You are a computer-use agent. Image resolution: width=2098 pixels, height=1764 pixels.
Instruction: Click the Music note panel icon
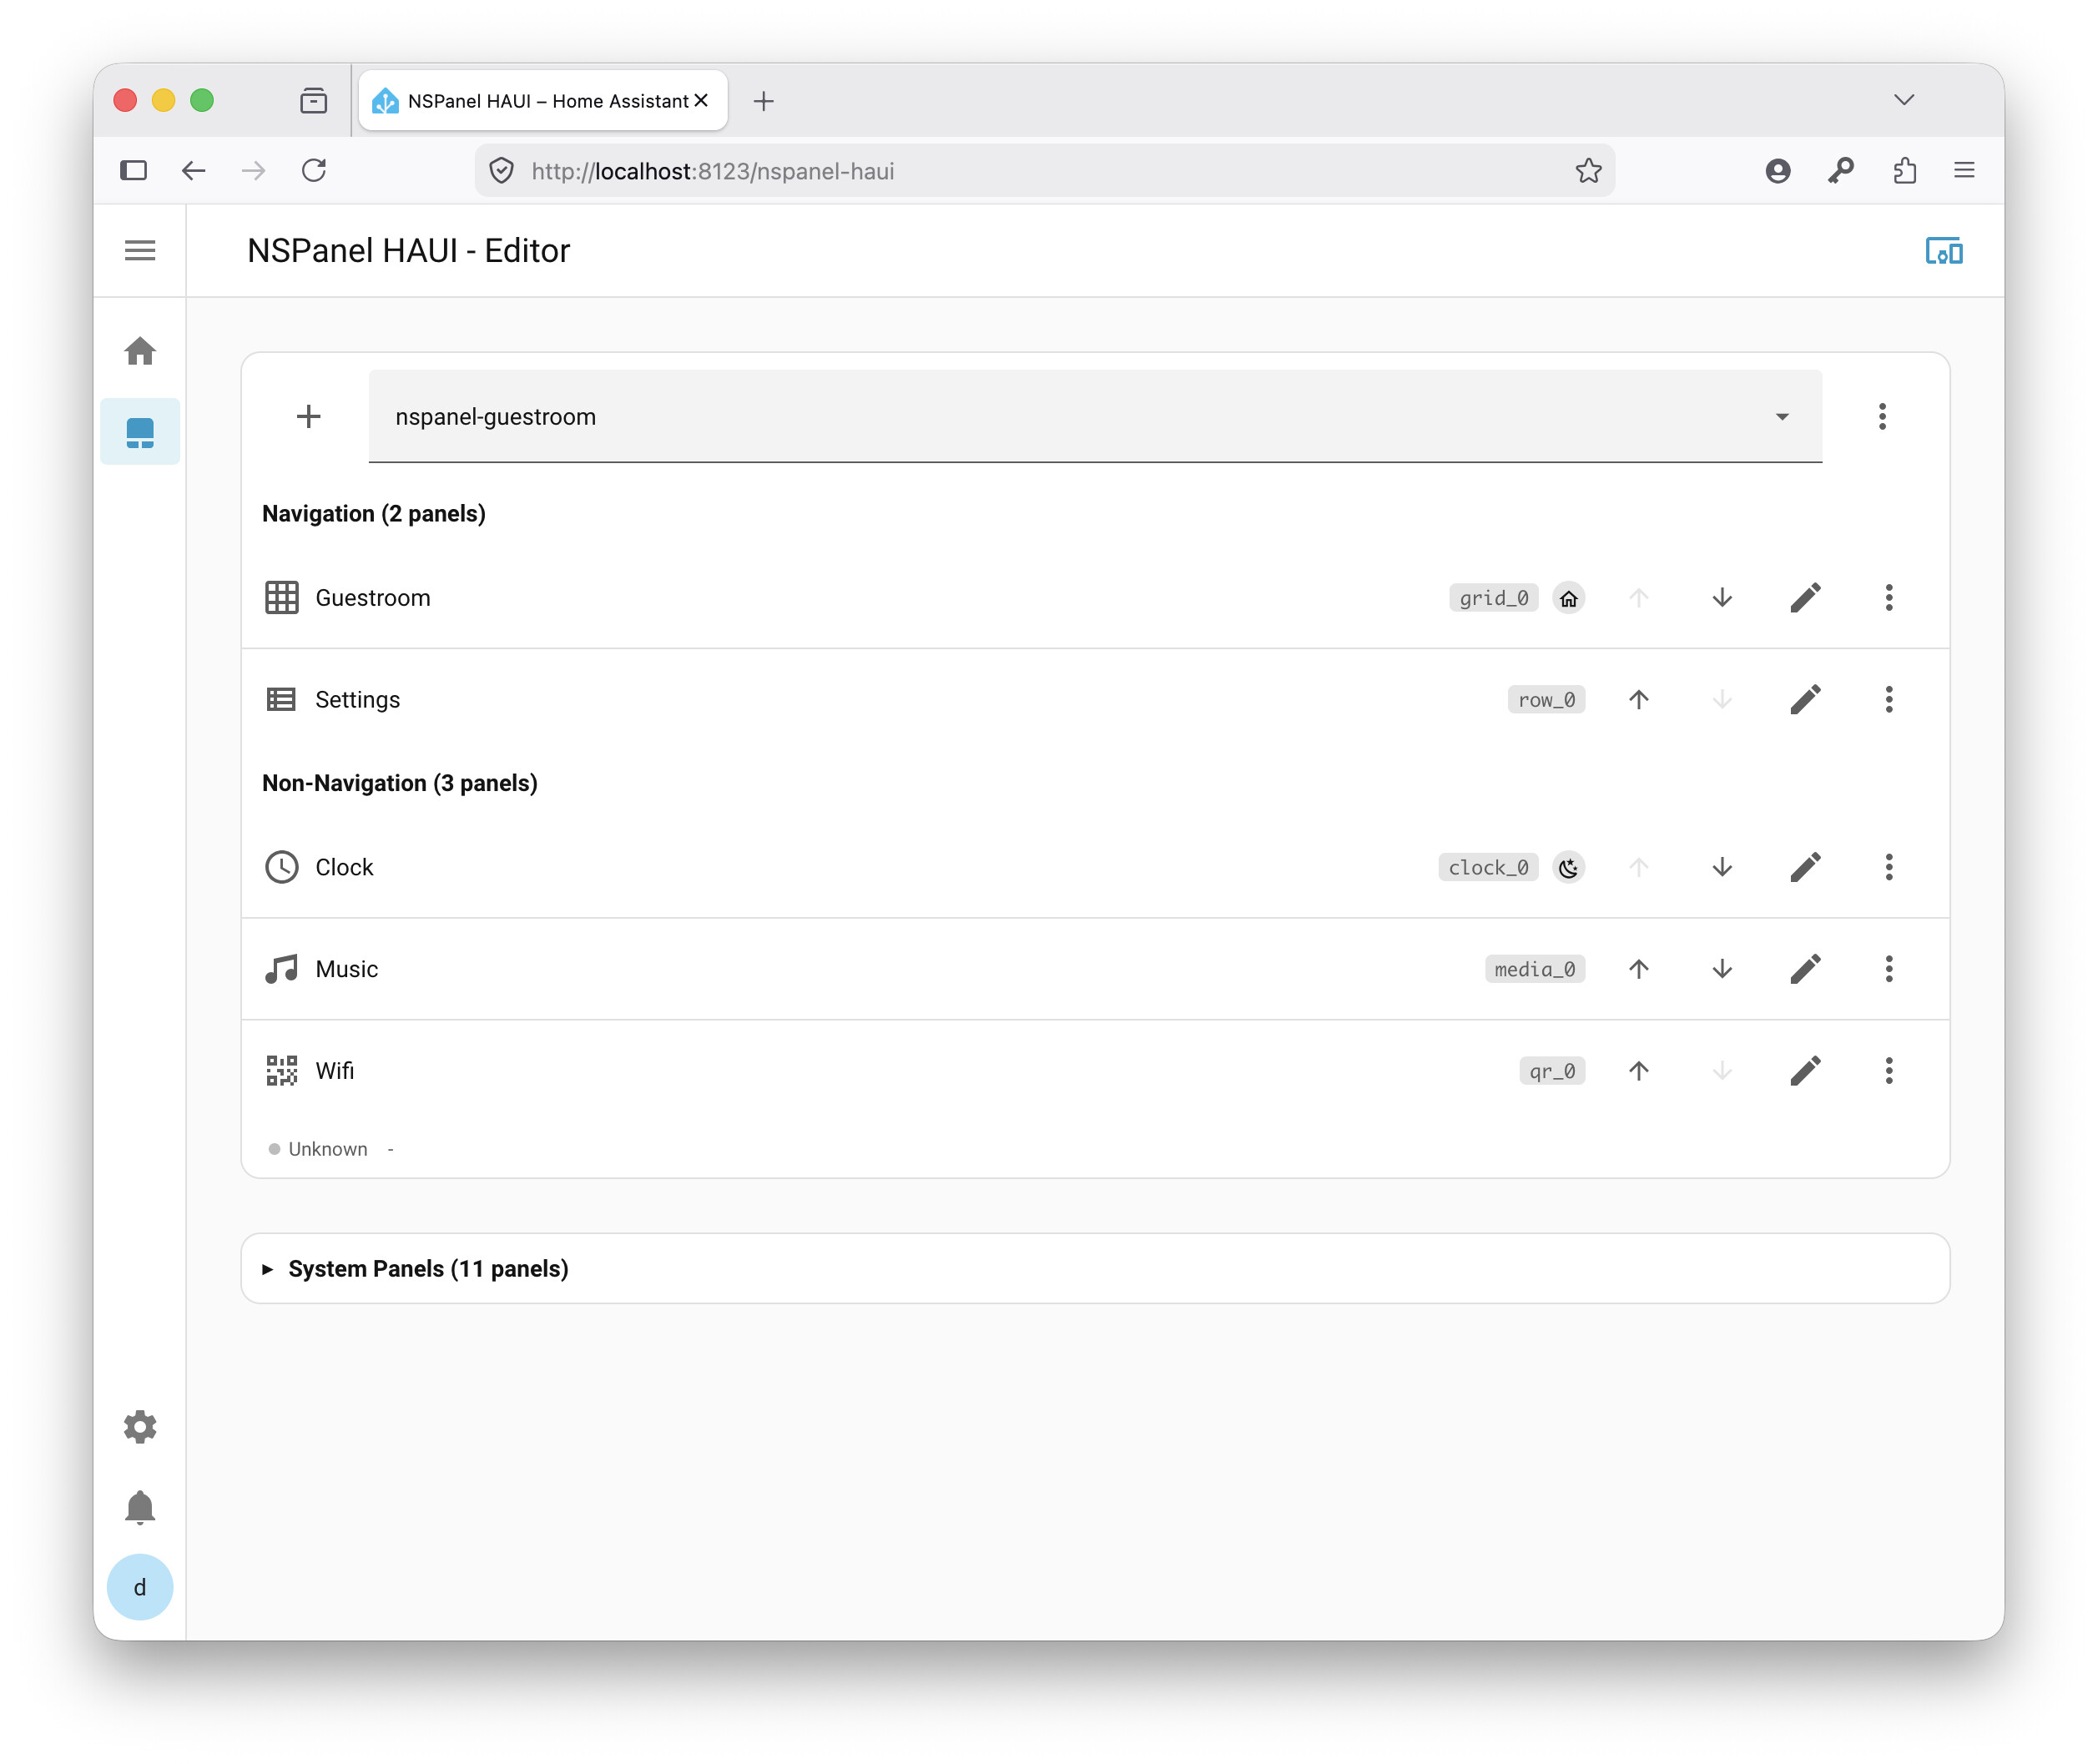[x=281, y=969]
